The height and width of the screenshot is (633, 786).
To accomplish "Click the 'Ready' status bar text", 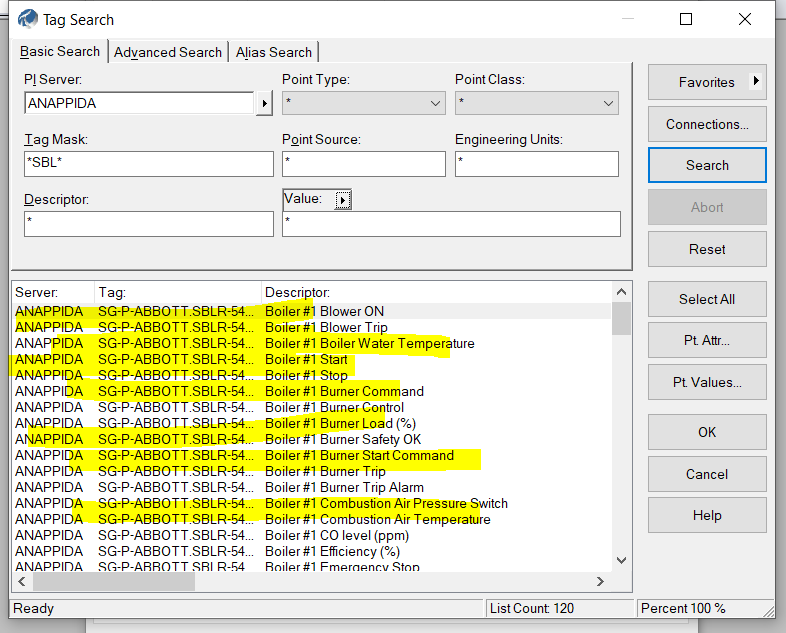I will tap(34, 608).
